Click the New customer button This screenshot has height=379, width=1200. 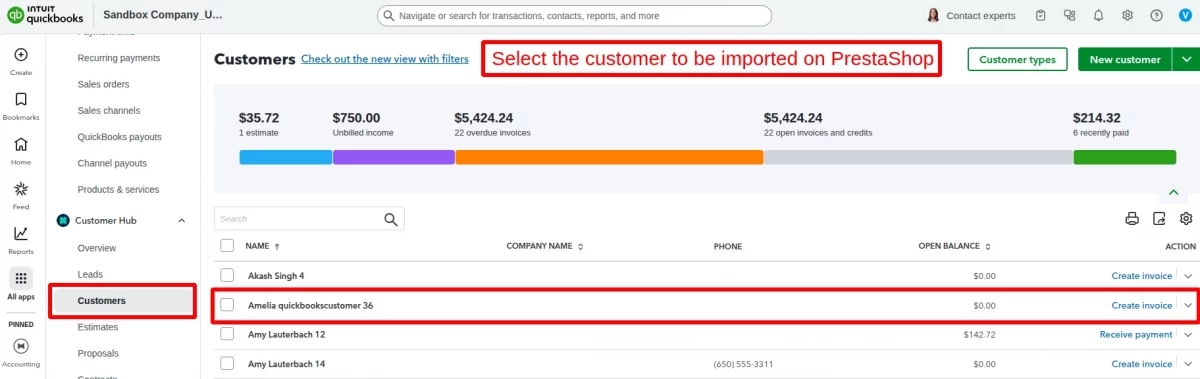1125,60
